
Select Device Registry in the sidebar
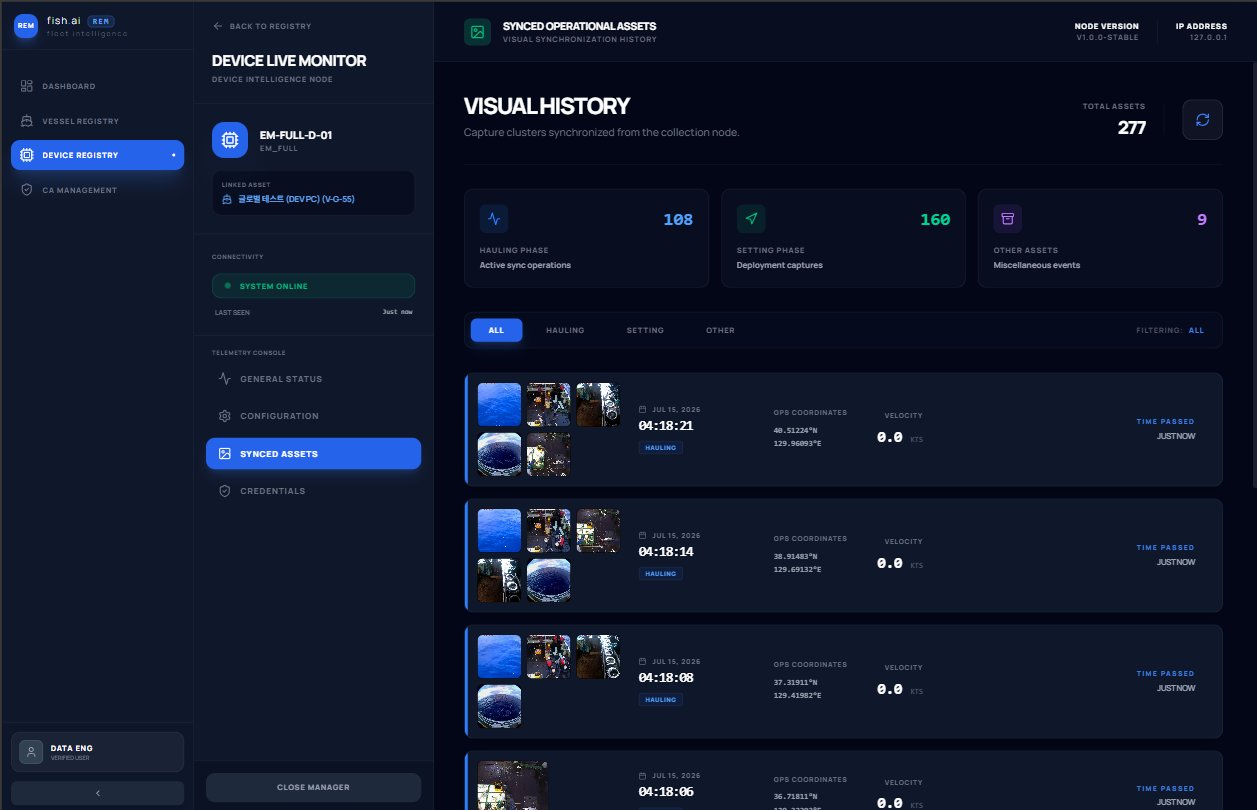pyautogui.click(x=97, y=155)
